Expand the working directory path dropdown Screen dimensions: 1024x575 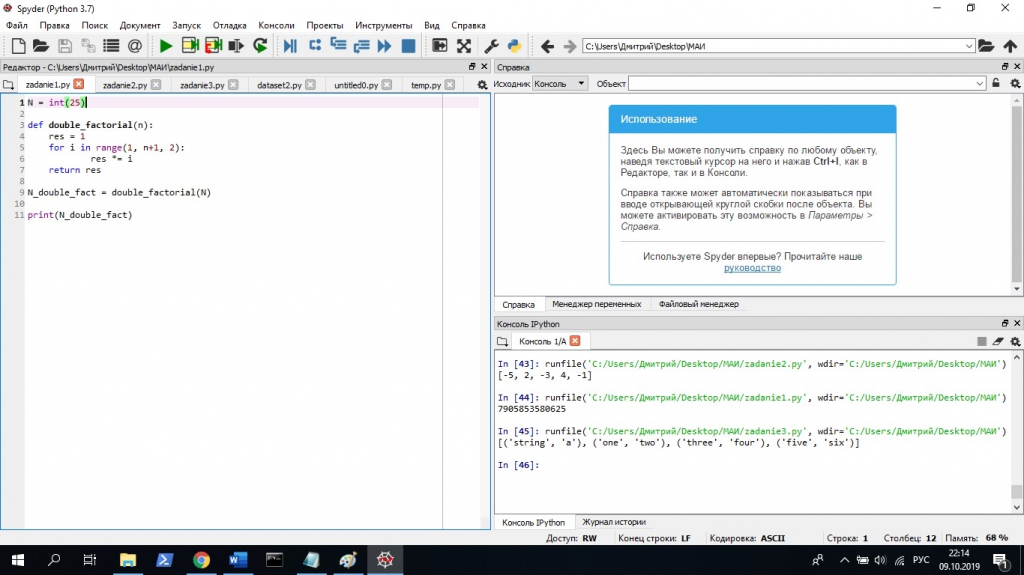969,46
